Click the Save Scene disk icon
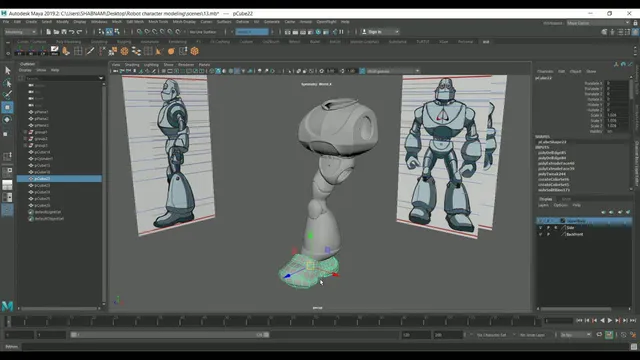Viewport: 640px width, 360px height. [x=64, y=32]
